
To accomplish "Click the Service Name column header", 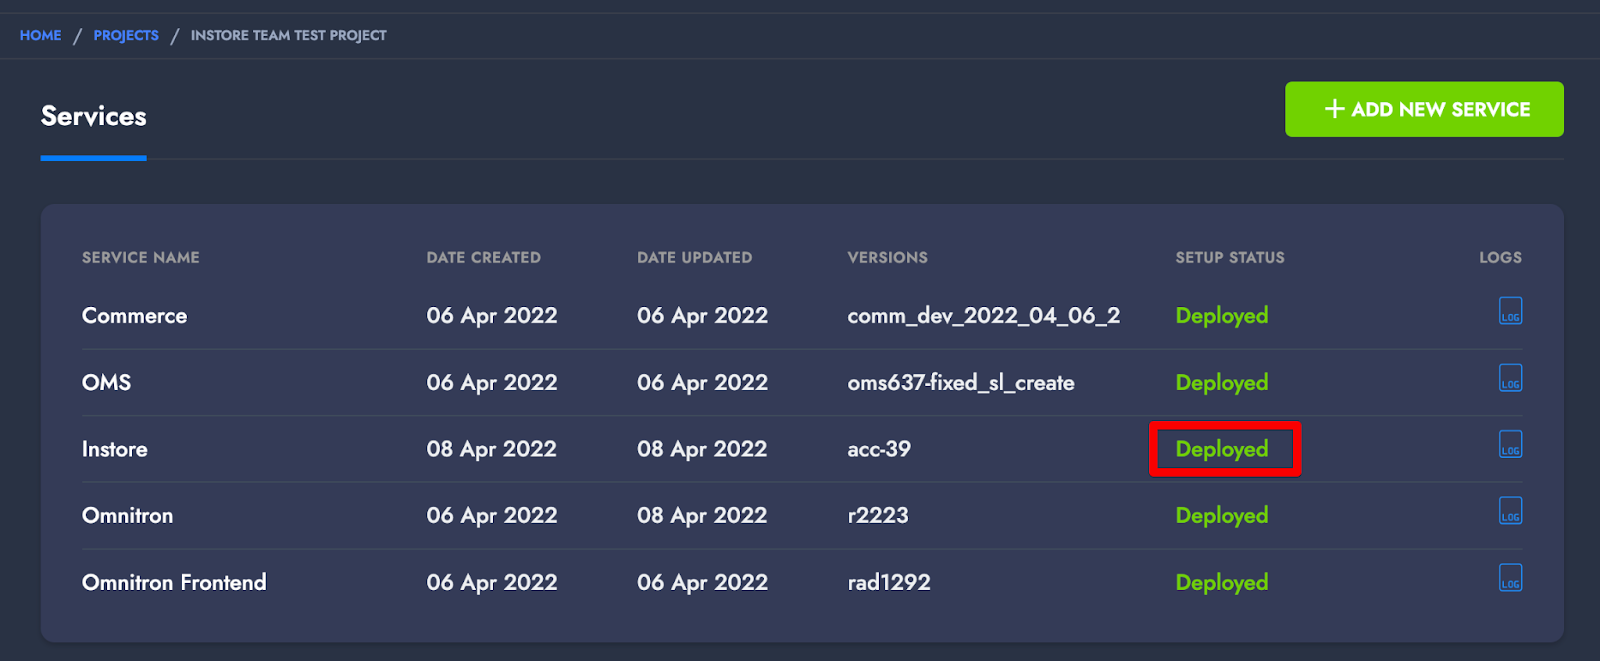I will coord(140,257).
